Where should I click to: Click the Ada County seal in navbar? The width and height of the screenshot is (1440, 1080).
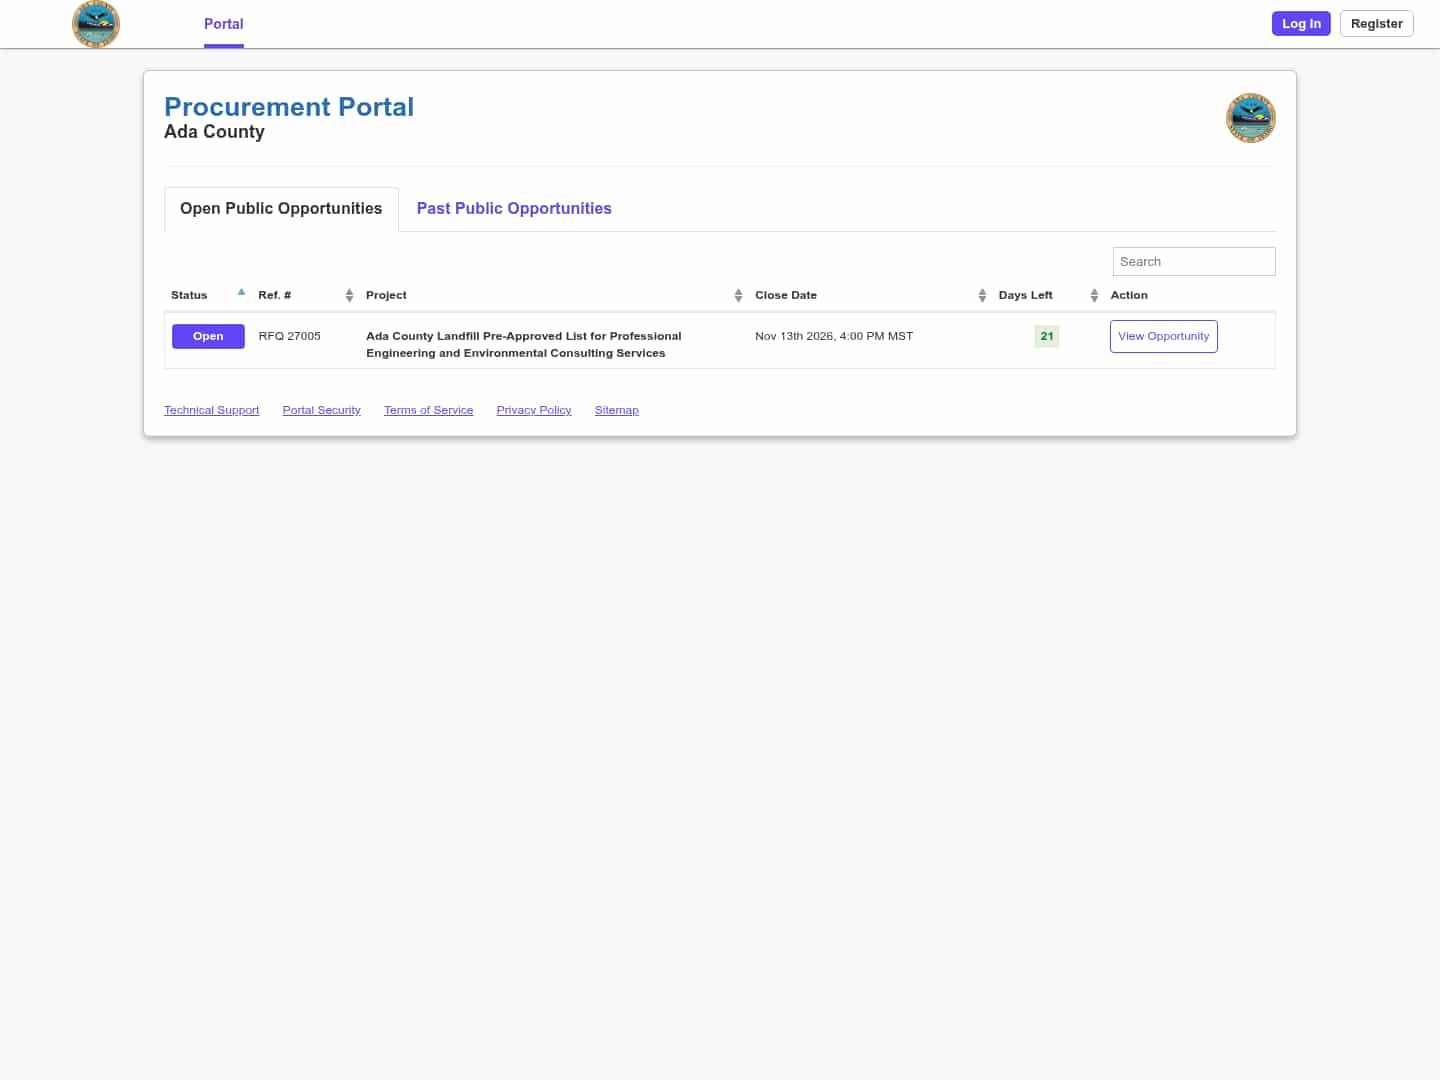[96, 24]
